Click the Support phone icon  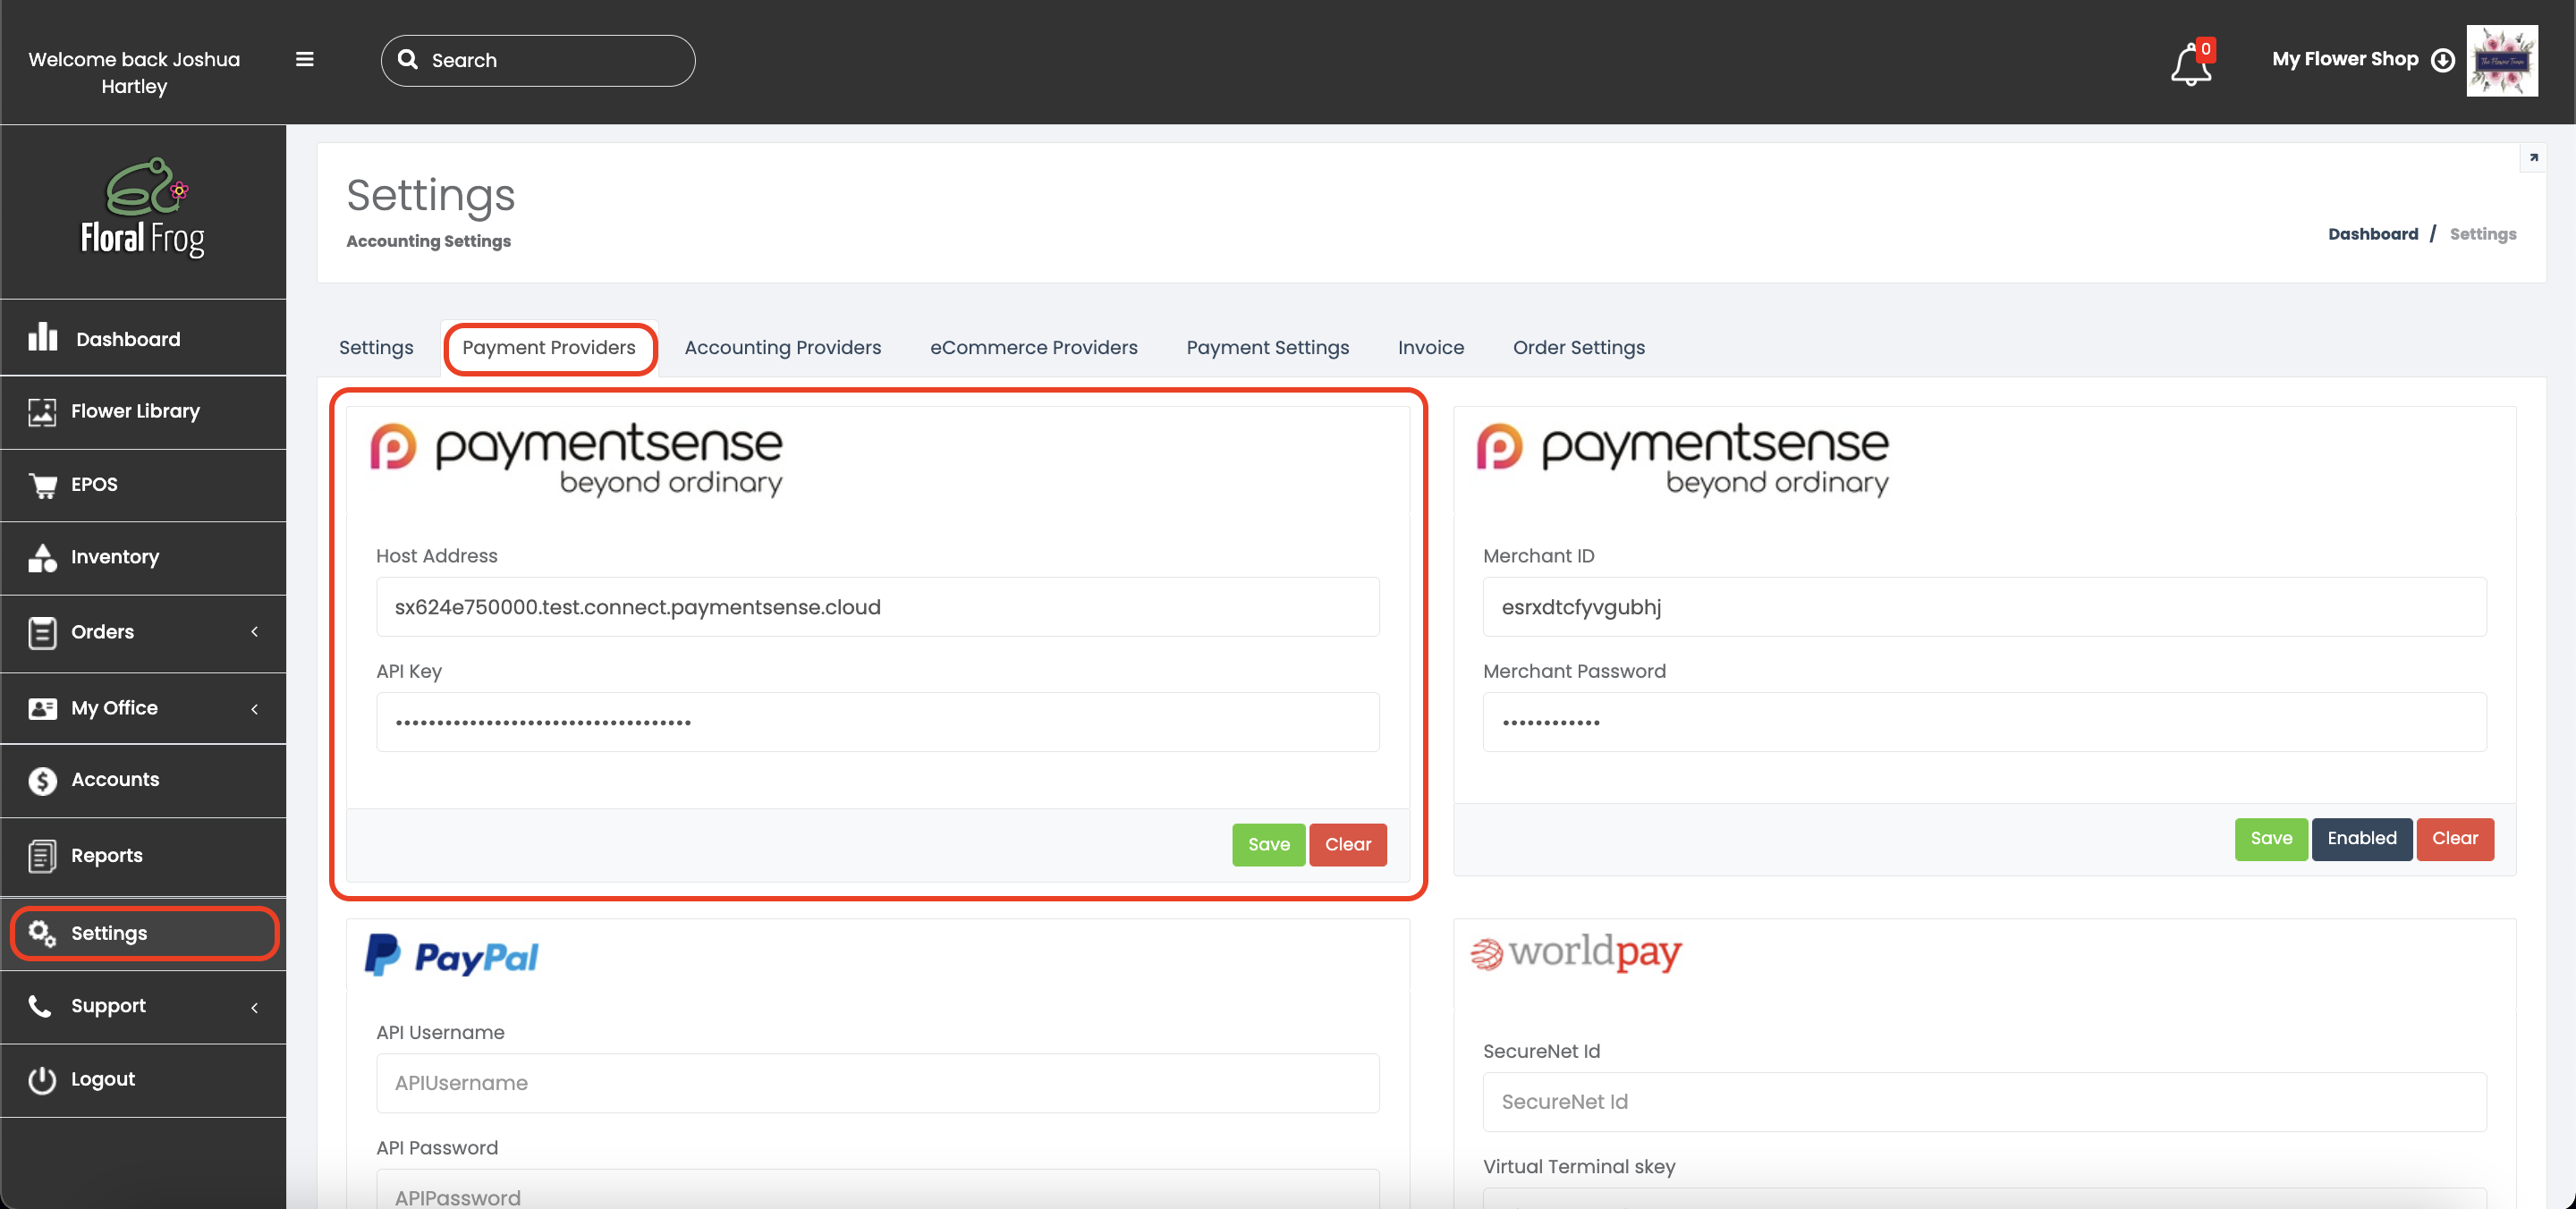(x=42, y=1006)
